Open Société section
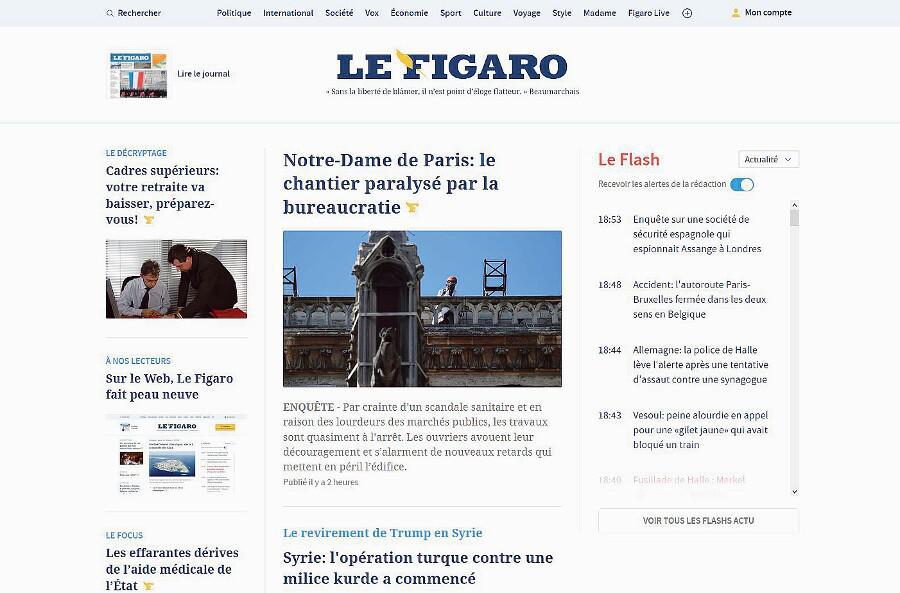Screen dimensions: 900x593 (339, 13)
